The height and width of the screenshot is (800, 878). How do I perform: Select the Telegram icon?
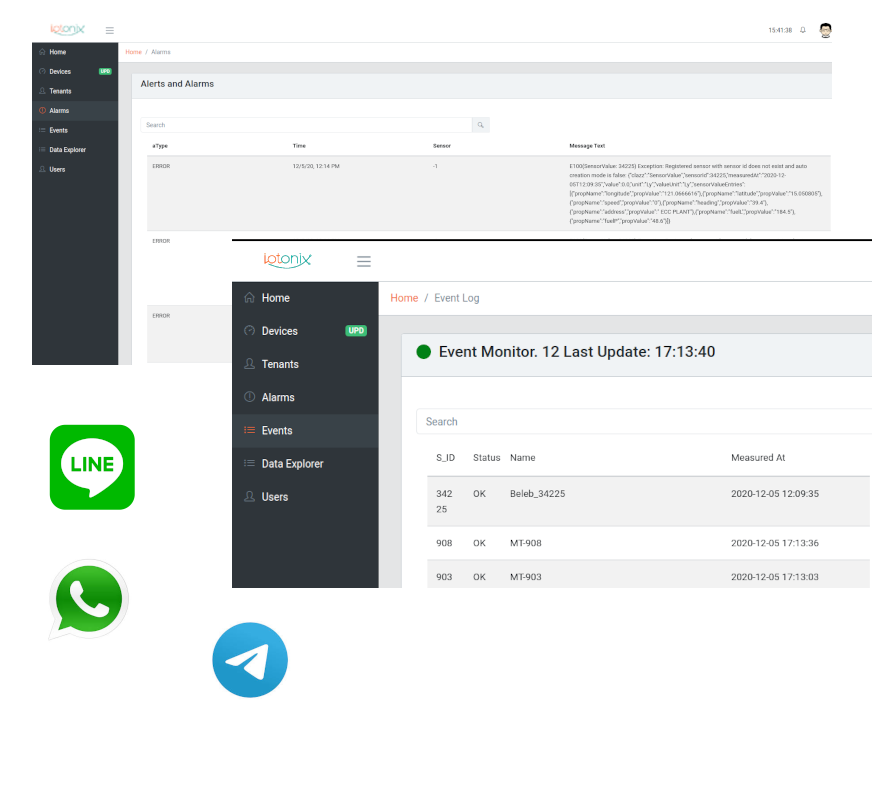[250, 660]
